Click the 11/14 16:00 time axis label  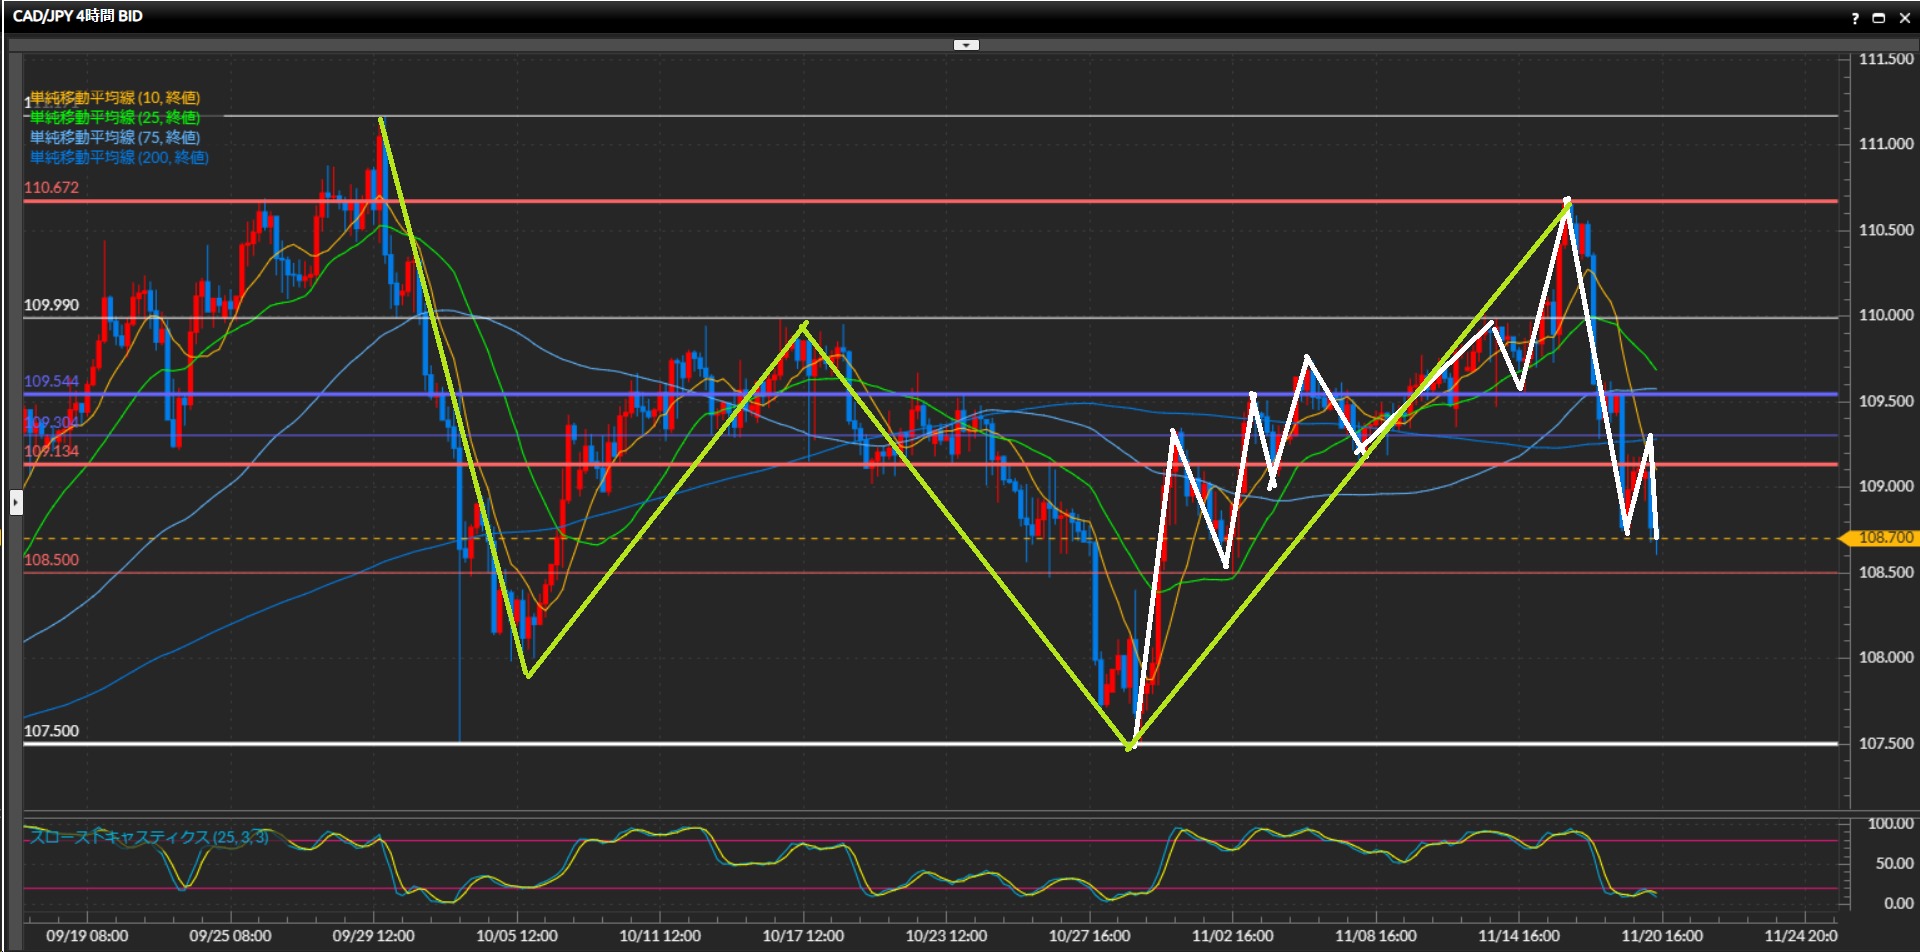pos(1518,936)
